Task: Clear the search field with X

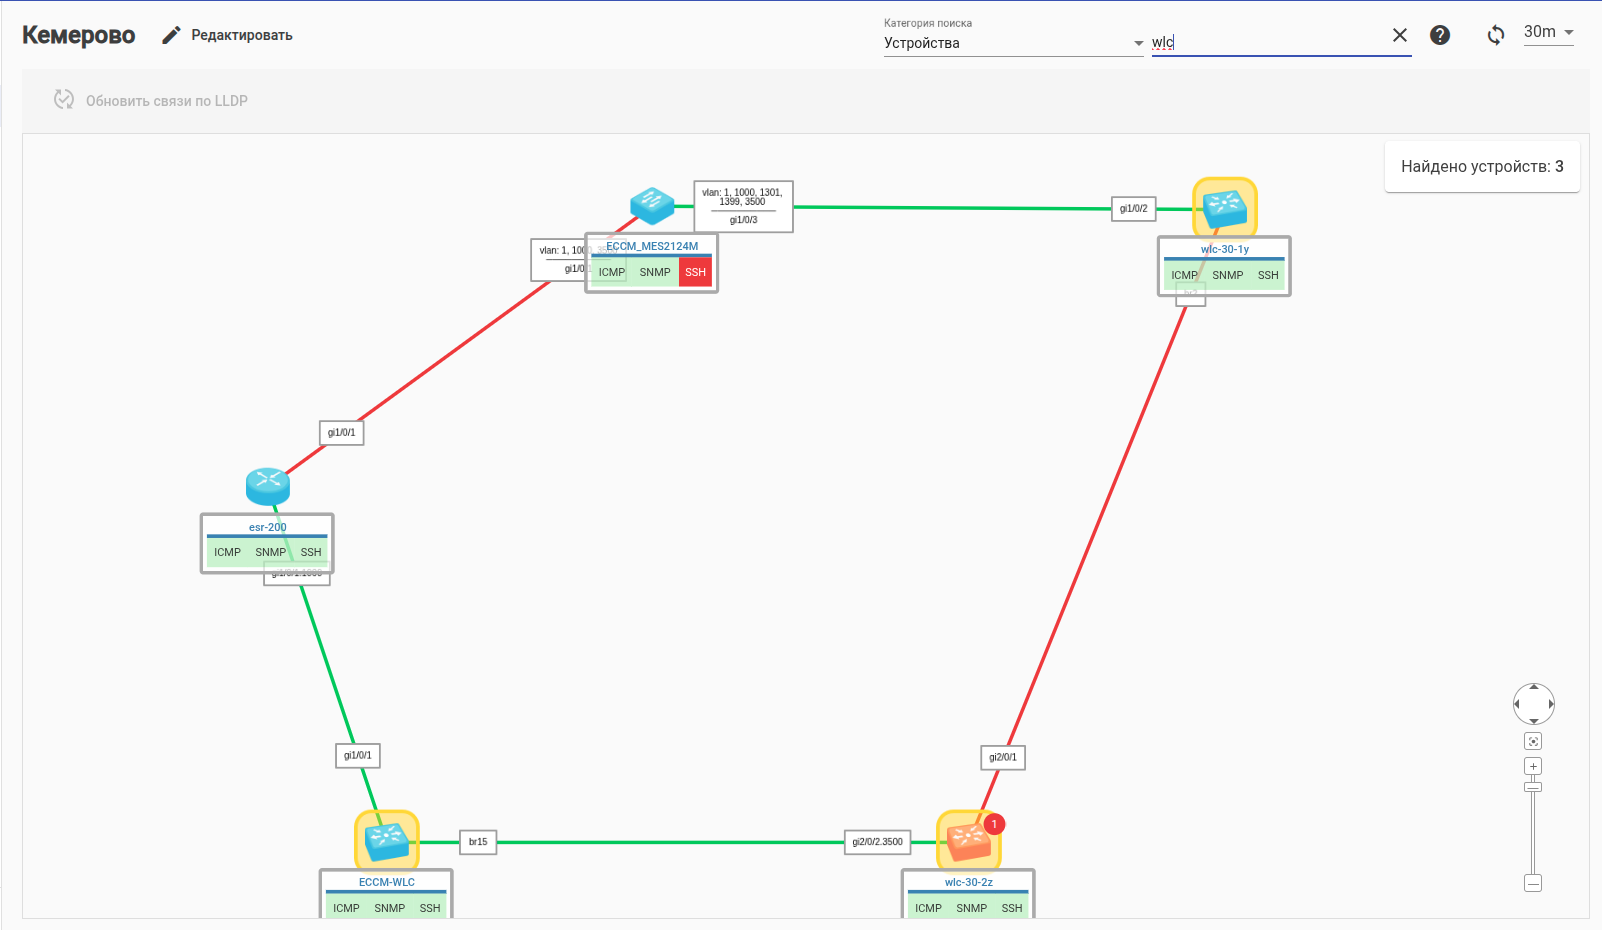Action: (x=1400, y=35)
